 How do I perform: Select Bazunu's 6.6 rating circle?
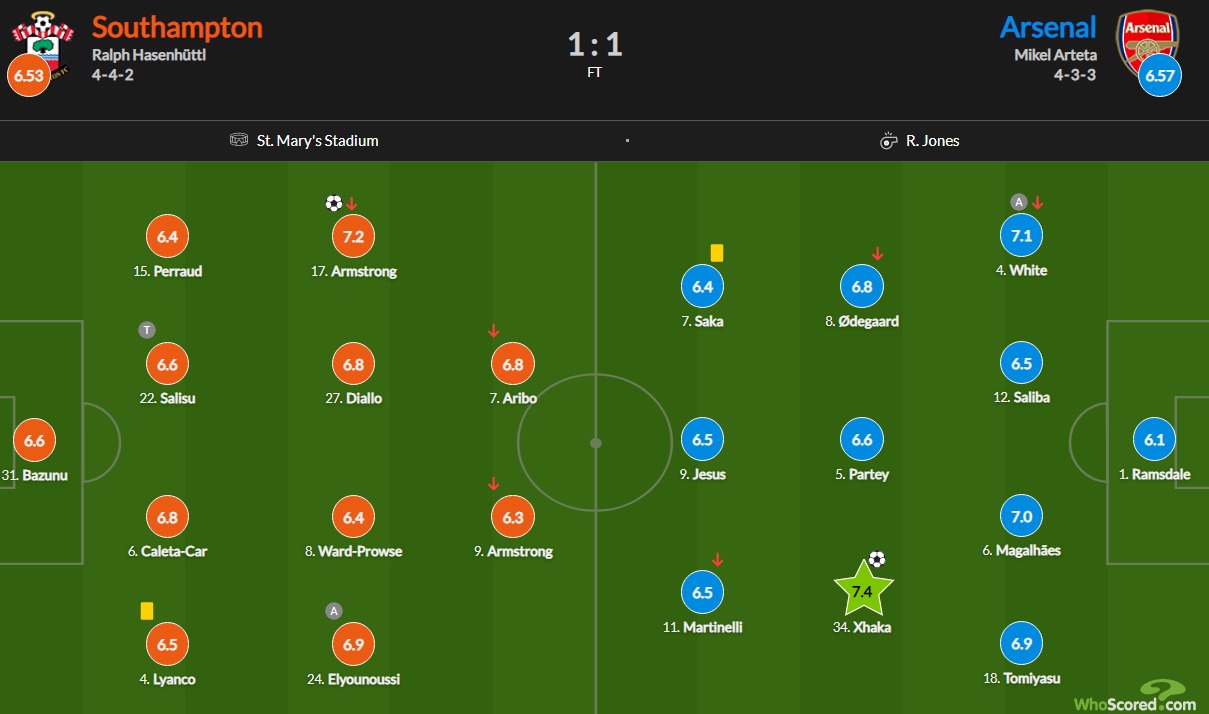click(34, 441)
